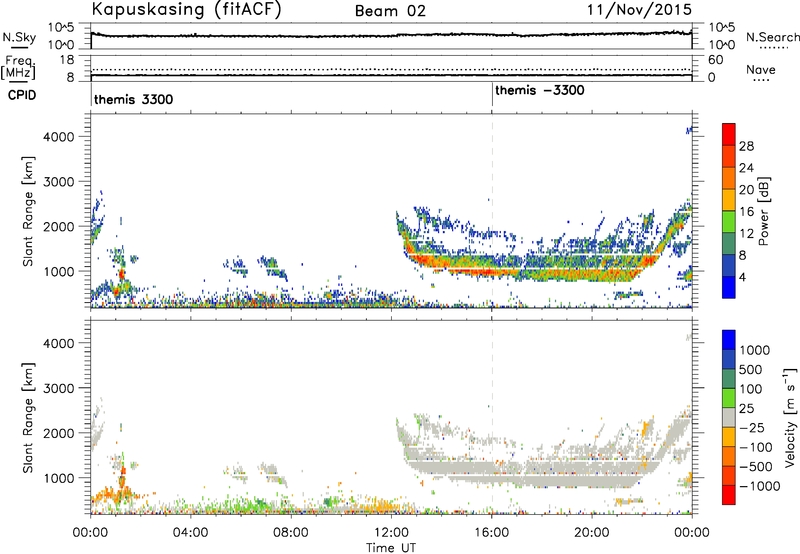Click the dotted frequency trace in the Freq panel

391,69
